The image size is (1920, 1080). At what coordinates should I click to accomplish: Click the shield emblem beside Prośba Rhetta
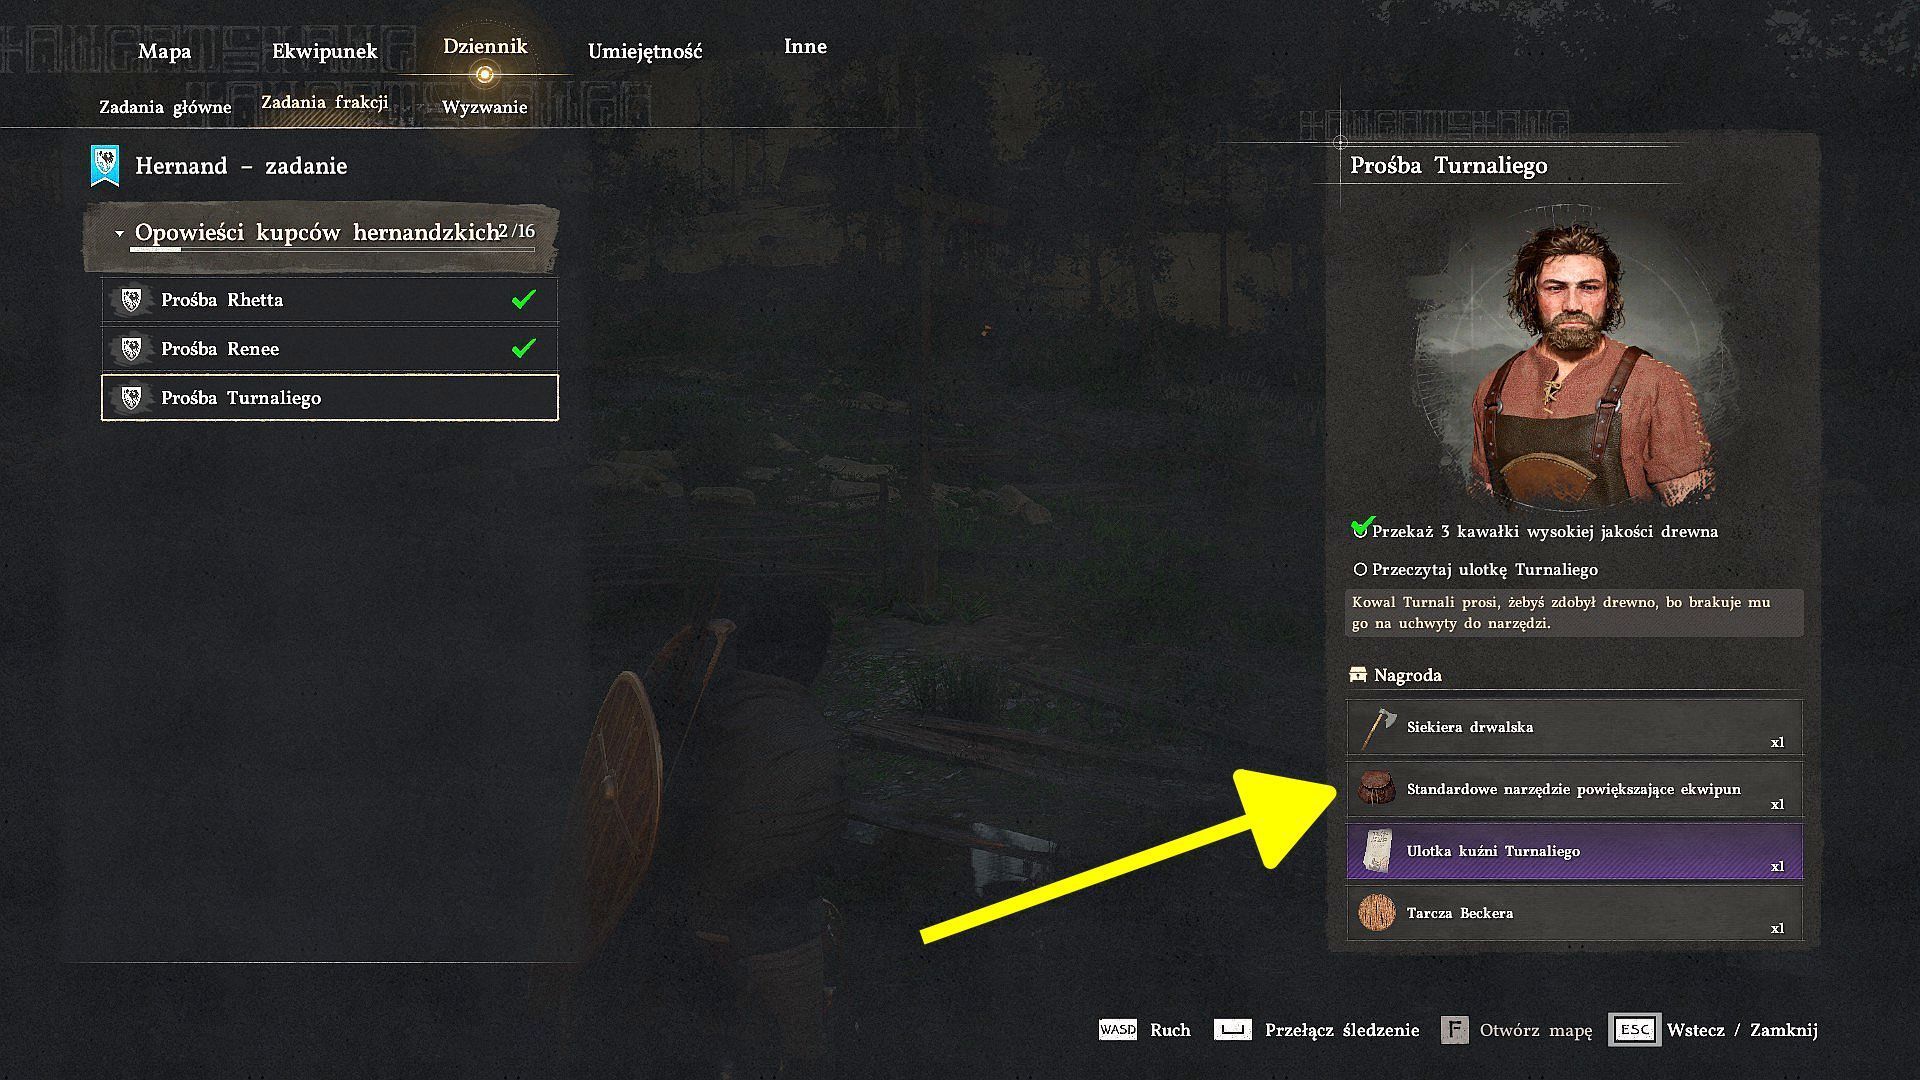click(x=131, y=300)
